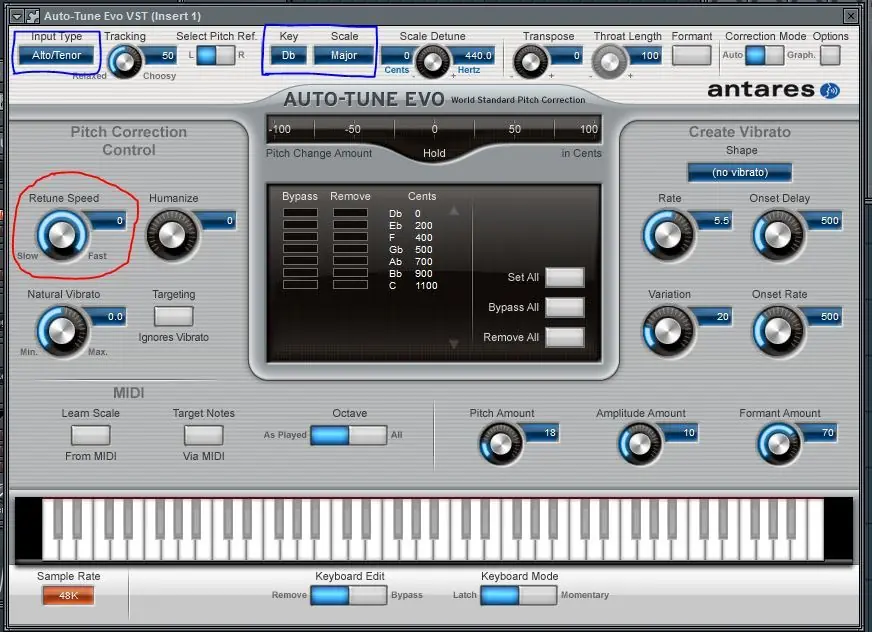This screenshot has height=632, width=872.
Task: Toggle Keyboard Mode Latch/Momentary switch
Action: click(518, 595)
